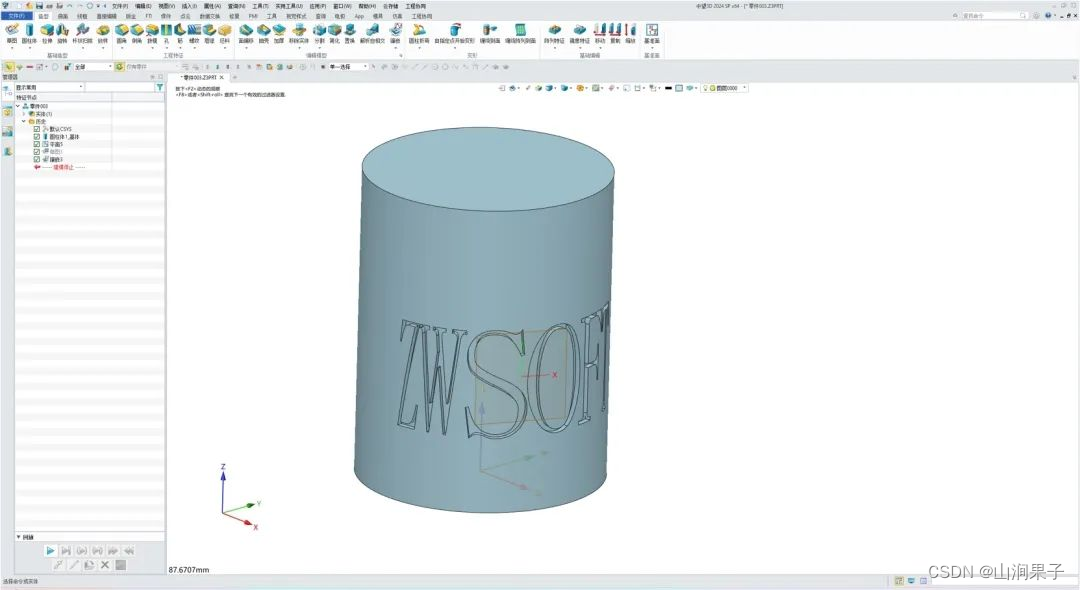This screenshot has width=1080, height=590.
Task: Click the blue 文件 file button
Action: coord(17,16)
